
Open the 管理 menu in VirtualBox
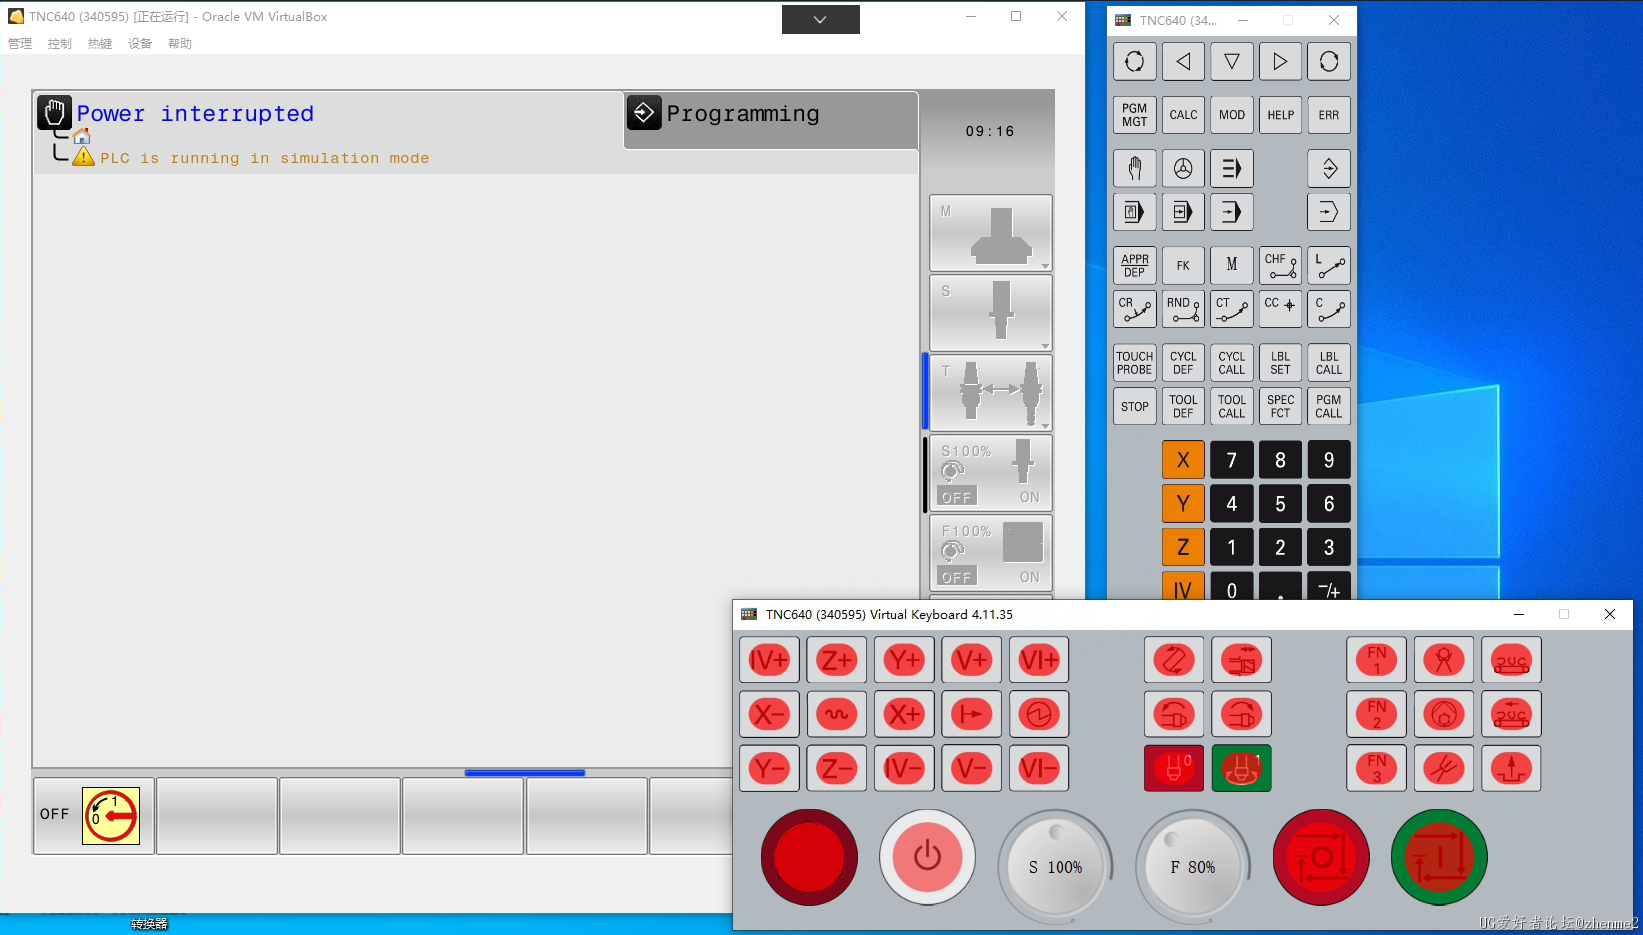click(x=20, y=44)
